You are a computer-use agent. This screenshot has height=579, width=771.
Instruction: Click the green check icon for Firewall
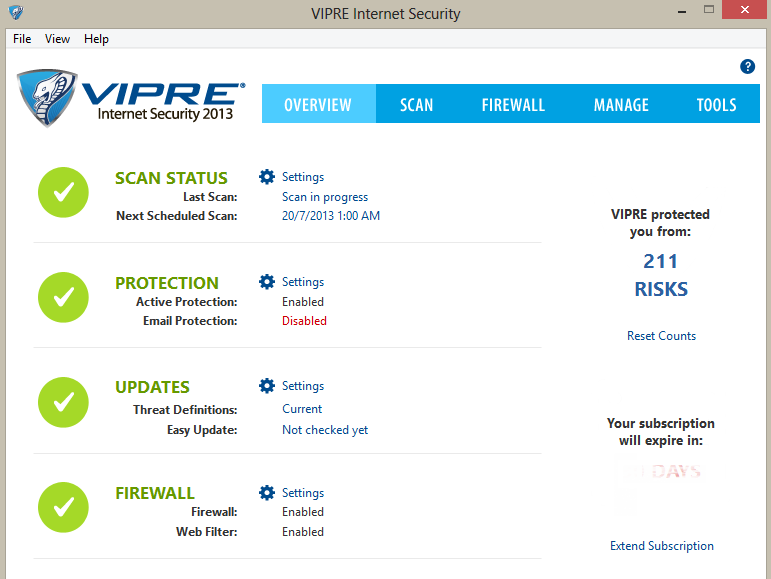(x=63, y=507)
